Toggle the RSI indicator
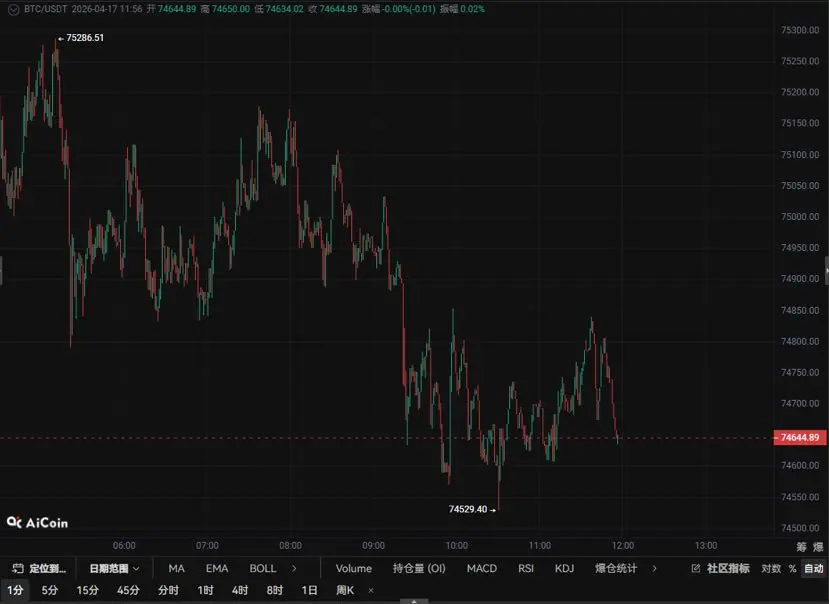The height and width of the screenshot is (604, 829). 526,569
